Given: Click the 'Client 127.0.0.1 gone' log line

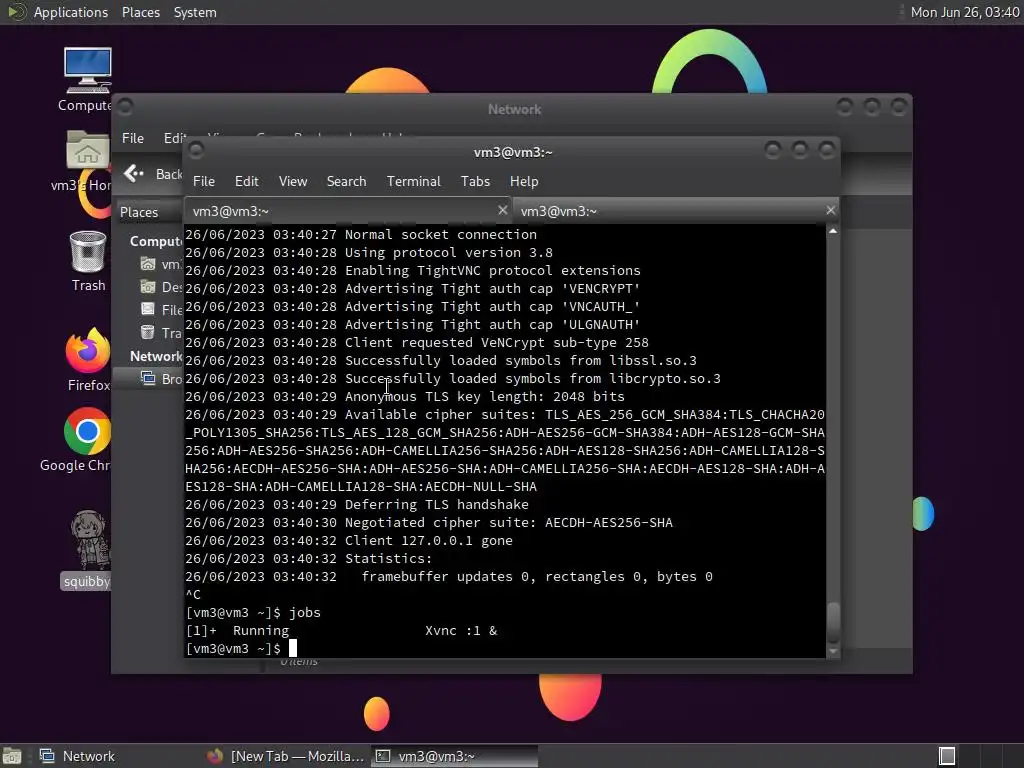Looking at the screenshot, I should click(349, 541).
